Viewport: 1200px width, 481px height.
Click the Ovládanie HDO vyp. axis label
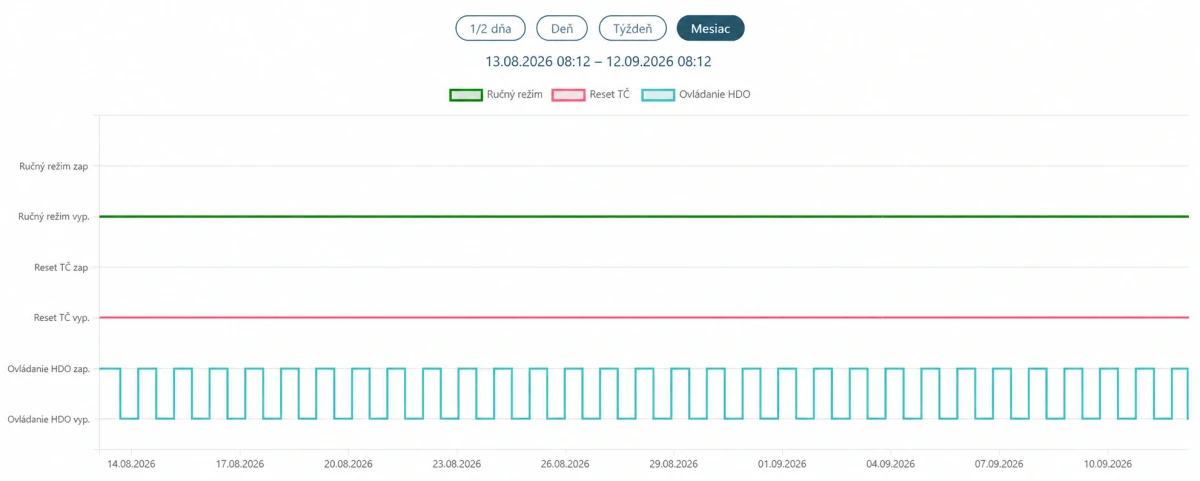48,419
